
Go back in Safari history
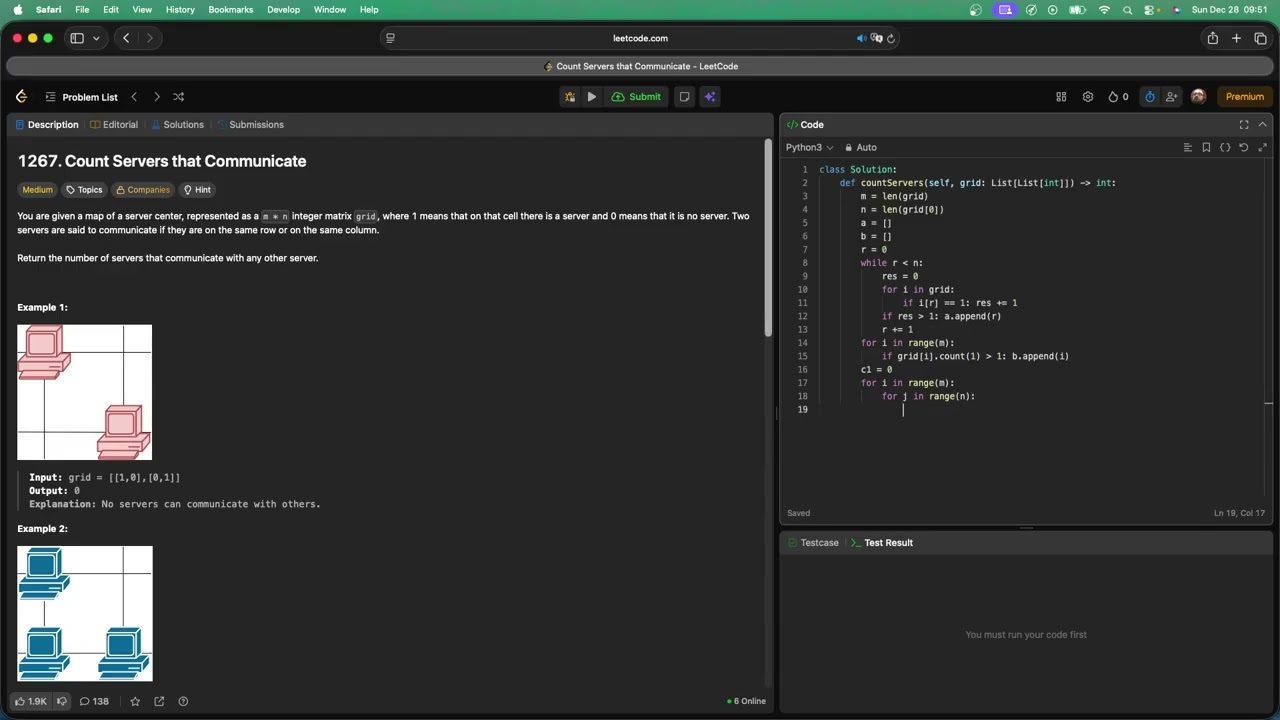point(126,38)
